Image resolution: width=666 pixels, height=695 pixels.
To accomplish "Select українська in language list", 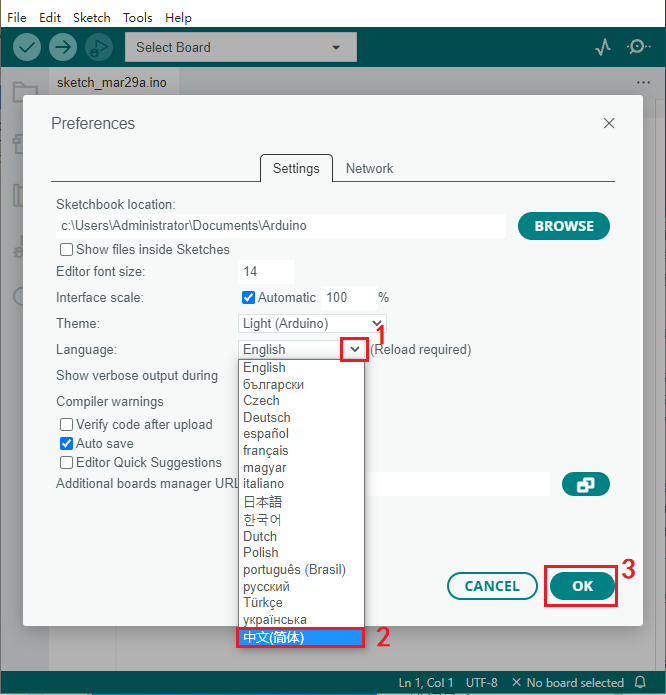I will point(301,620).
